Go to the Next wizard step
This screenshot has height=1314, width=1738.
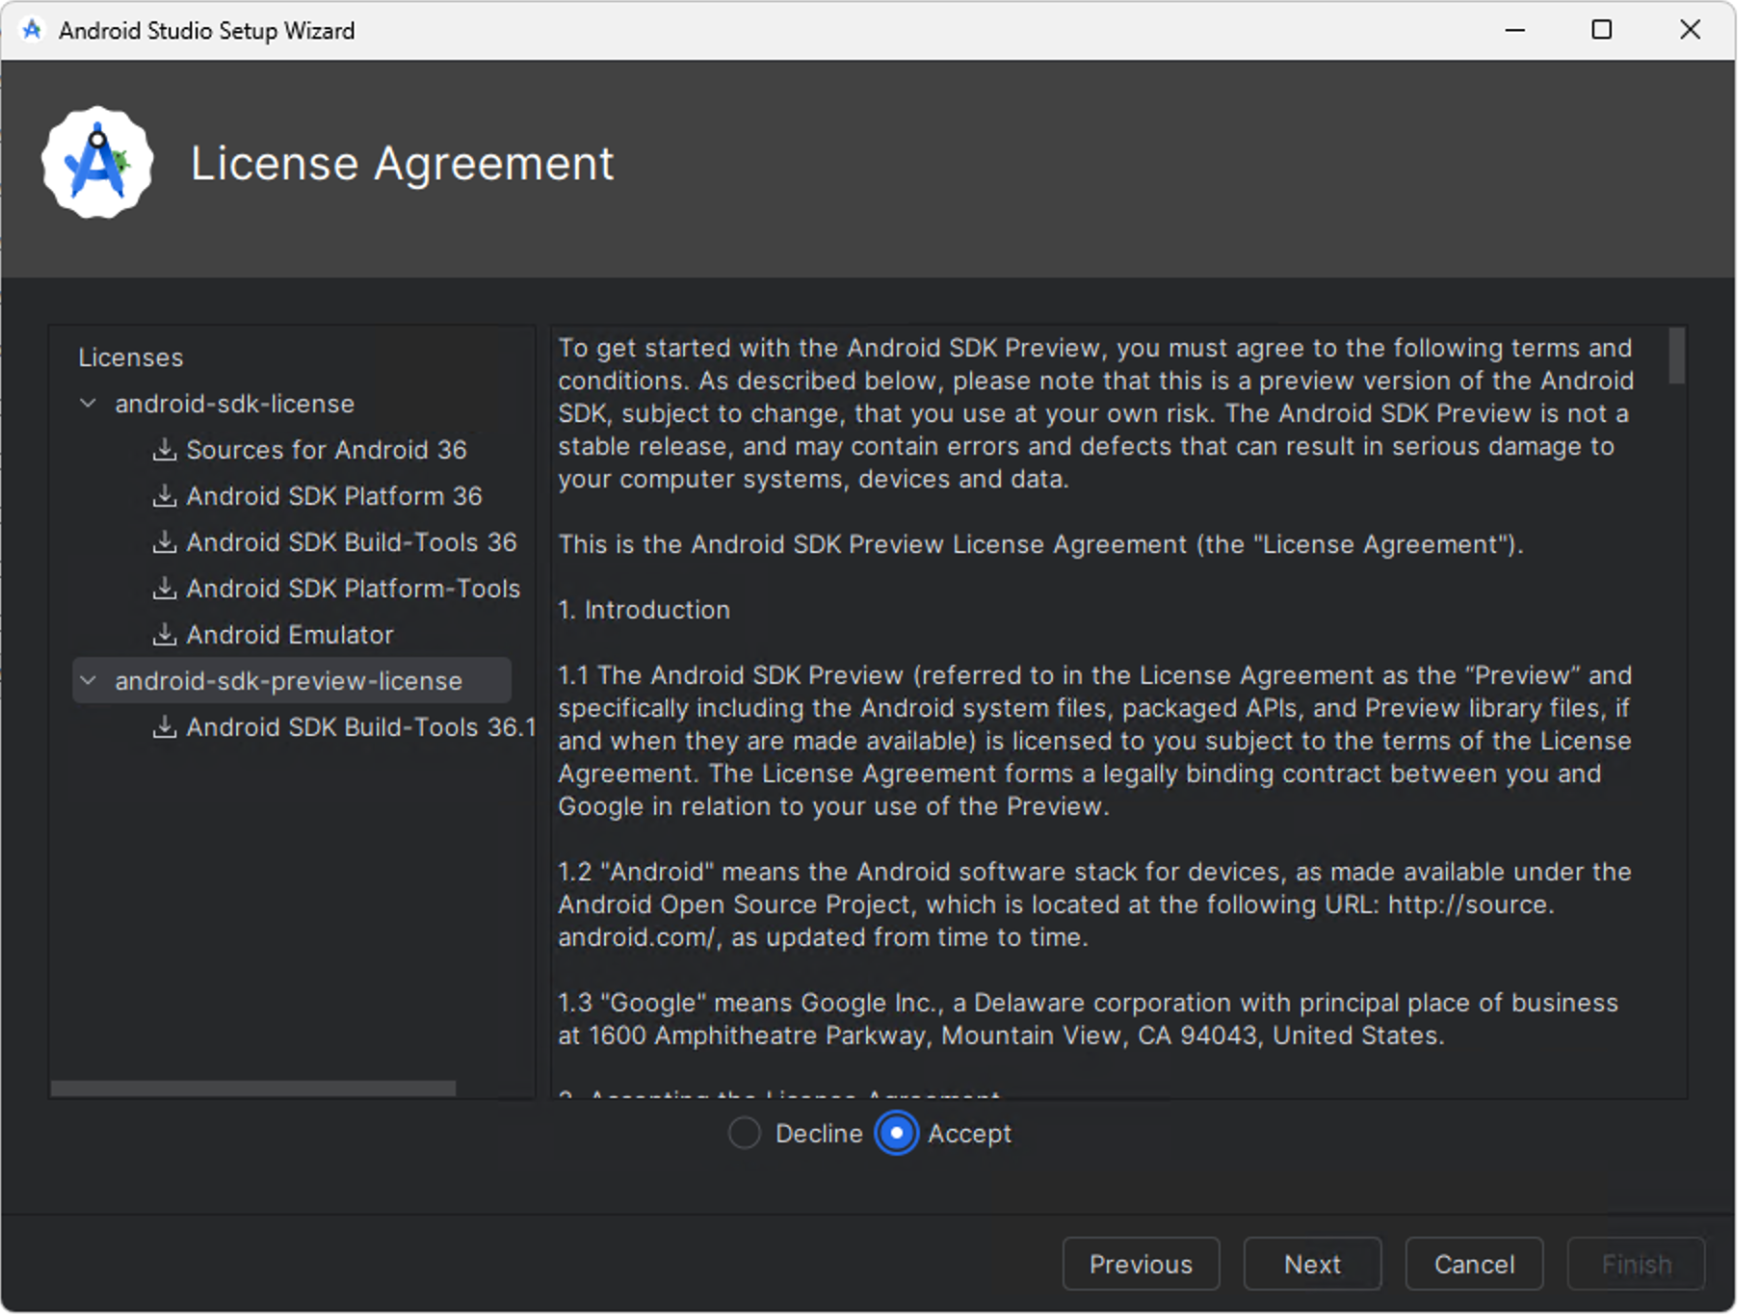click(1311, 1264)
